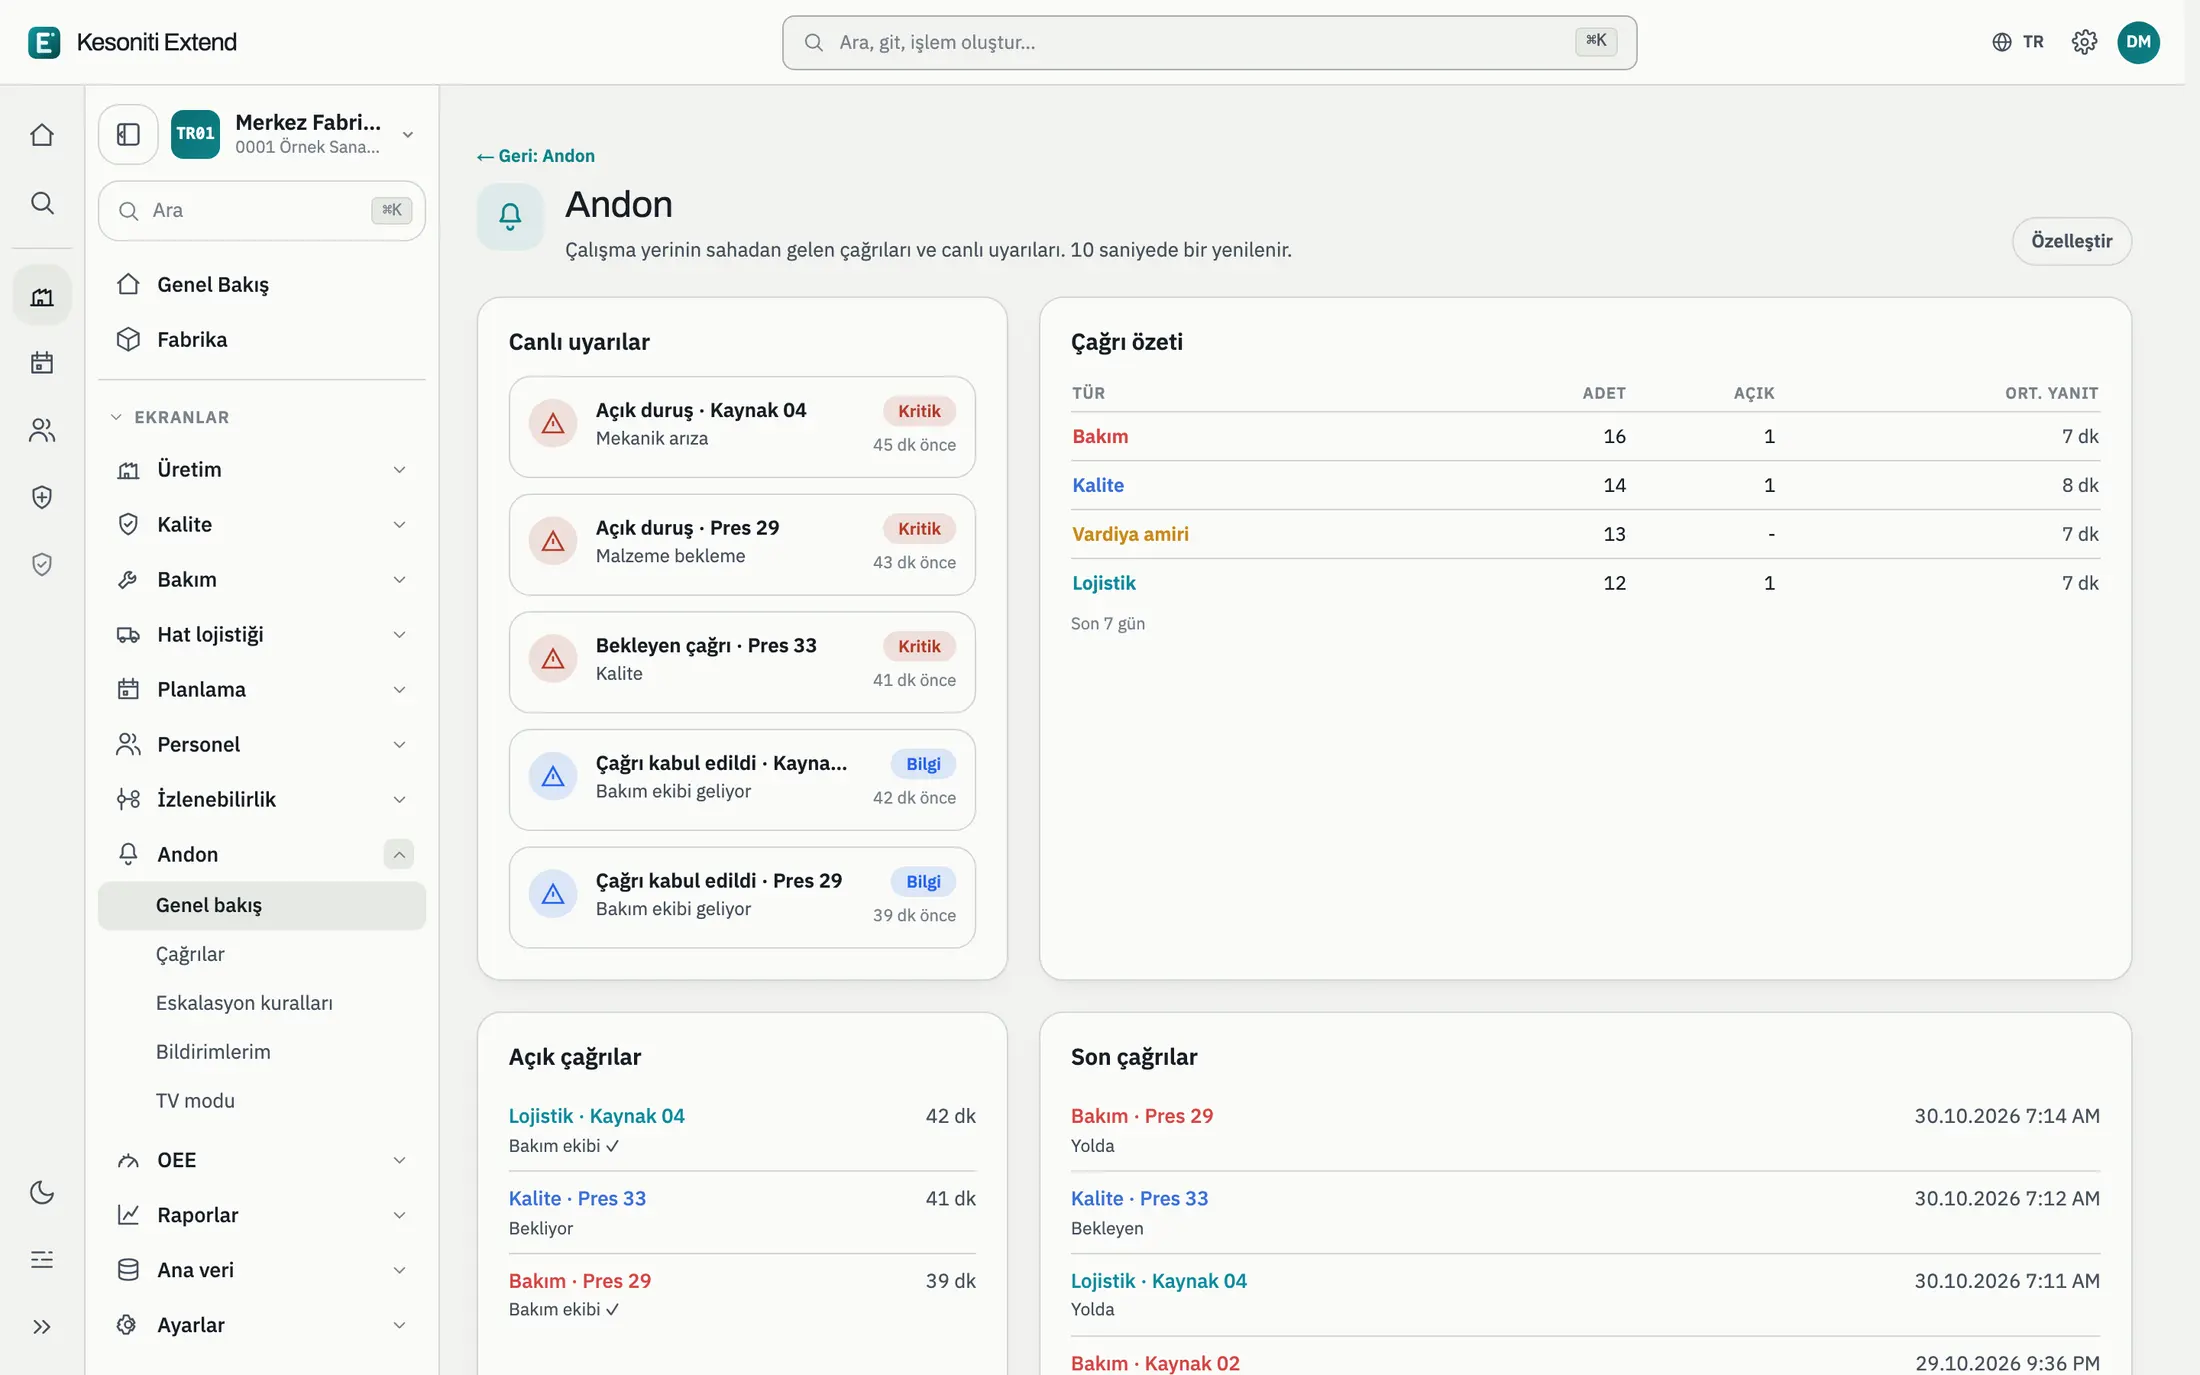
Task: Open the calendar icon in left rail
Action: (42, 363)
